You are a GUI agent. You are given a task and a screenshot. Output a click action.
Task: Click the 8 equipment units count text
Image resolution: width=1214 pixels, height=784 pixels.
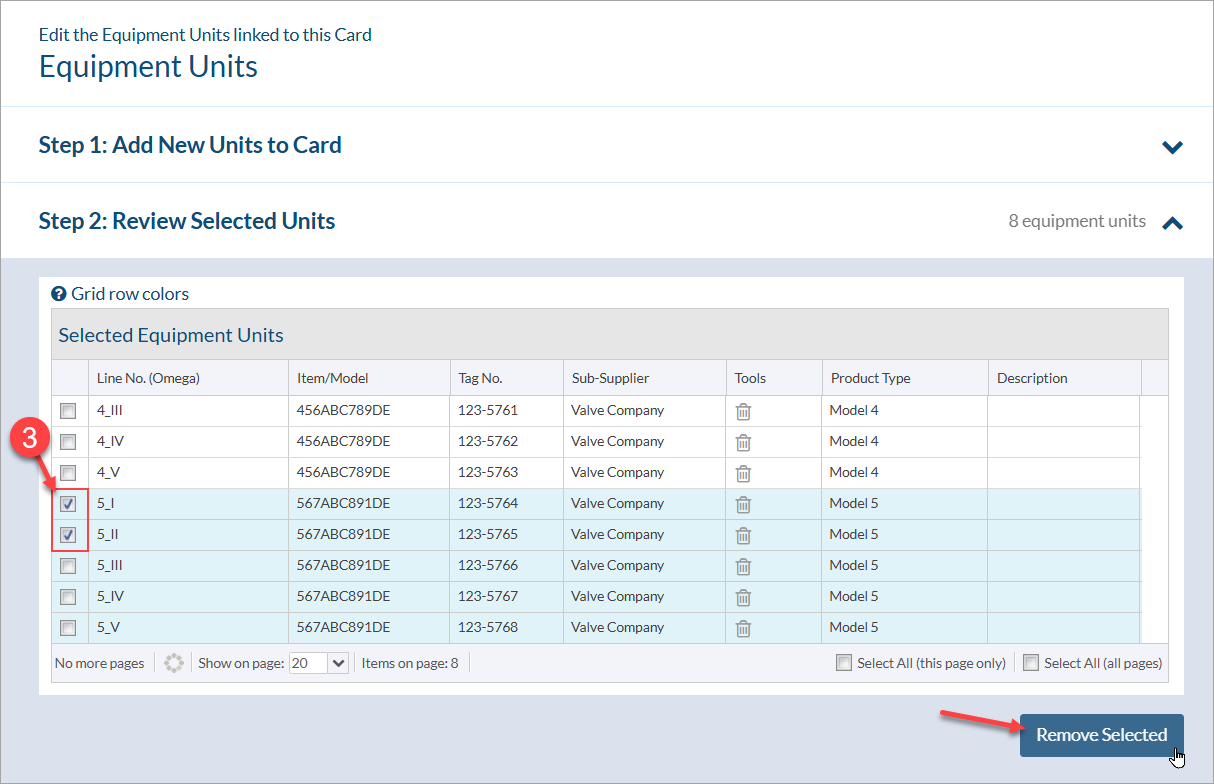tap(1077, 222)
